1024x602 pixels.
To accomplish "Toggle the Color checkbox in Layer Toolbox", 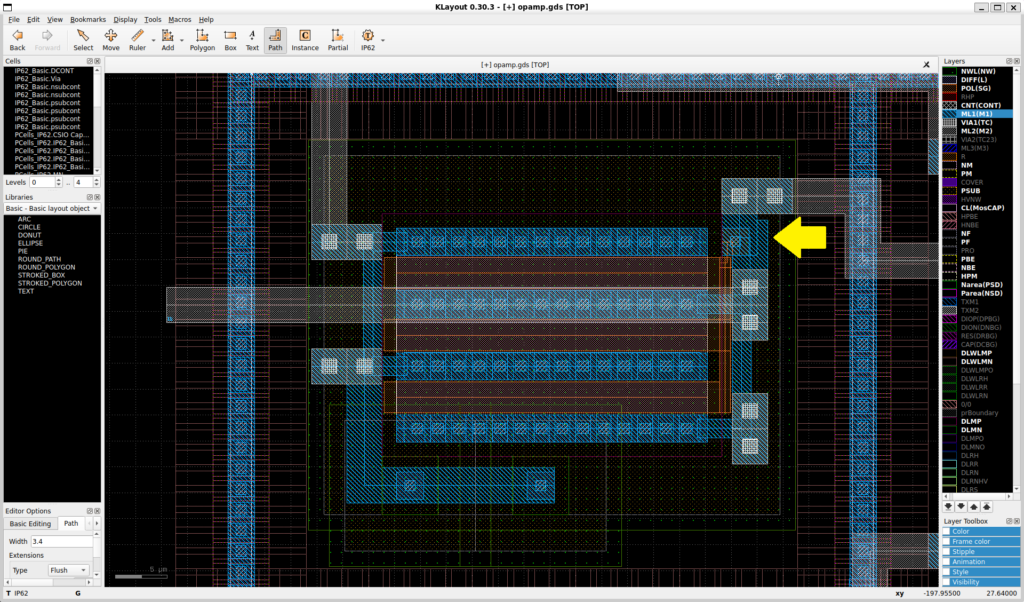I will point(947,532).
